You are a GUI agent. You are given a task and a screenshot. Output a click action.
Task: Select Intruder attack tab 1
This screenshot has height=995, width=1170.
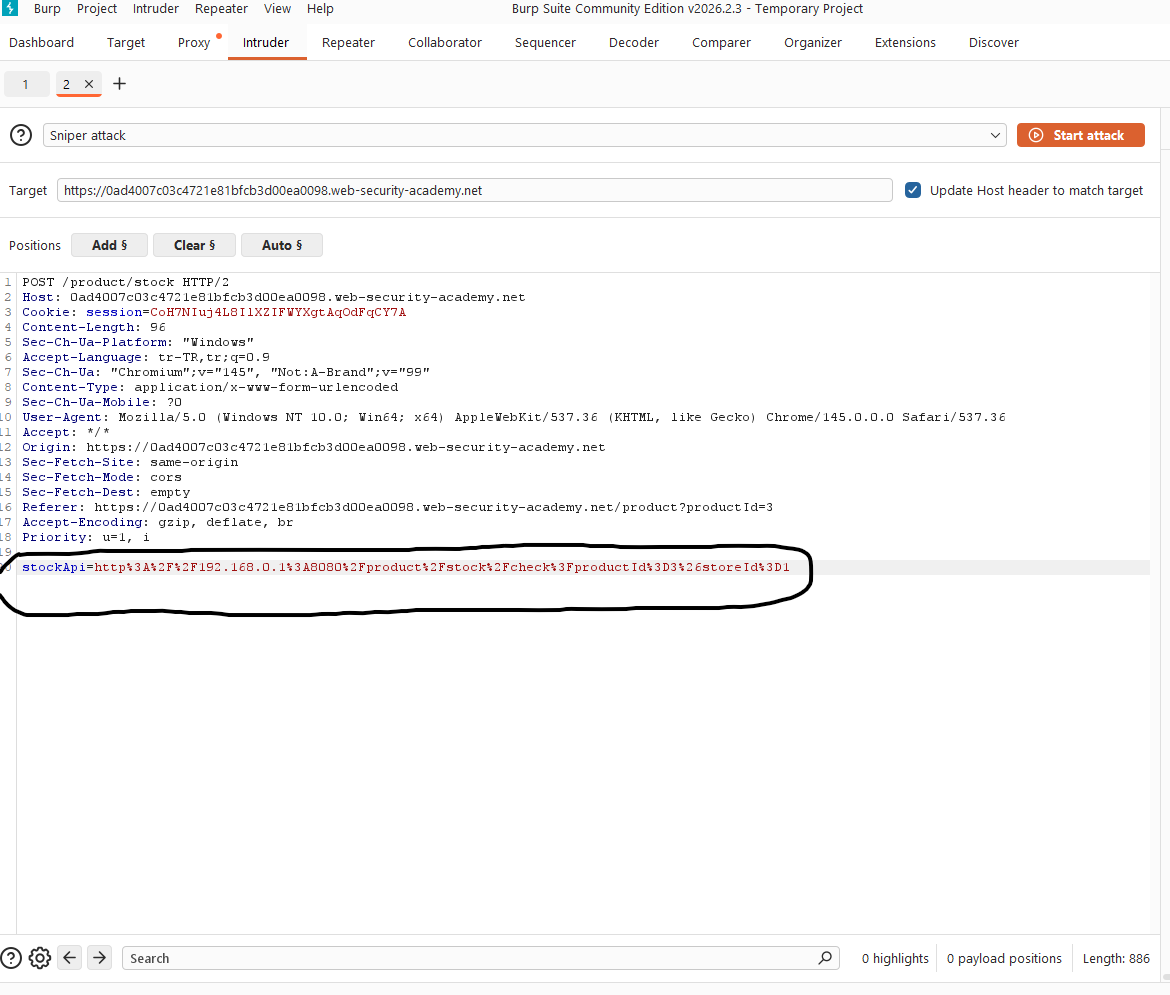(26, 84)
